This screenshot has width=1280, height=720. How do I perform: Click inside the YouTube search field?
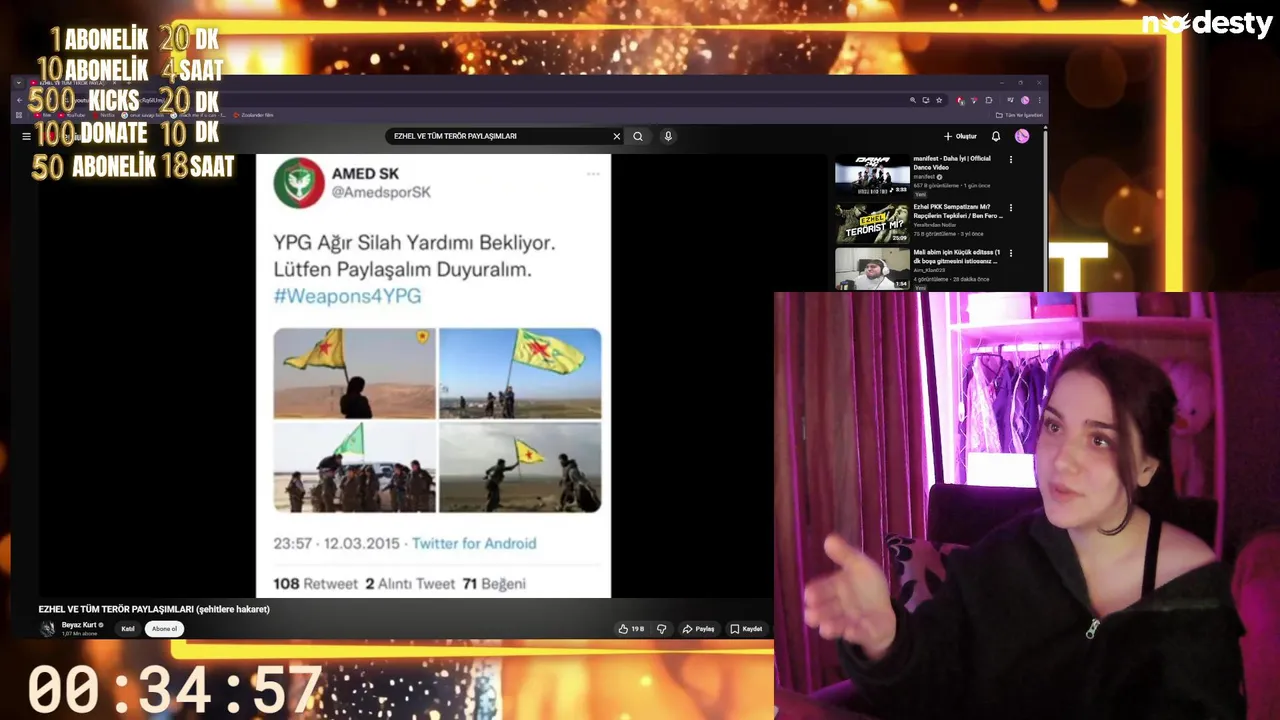click(x=500, y=136)
